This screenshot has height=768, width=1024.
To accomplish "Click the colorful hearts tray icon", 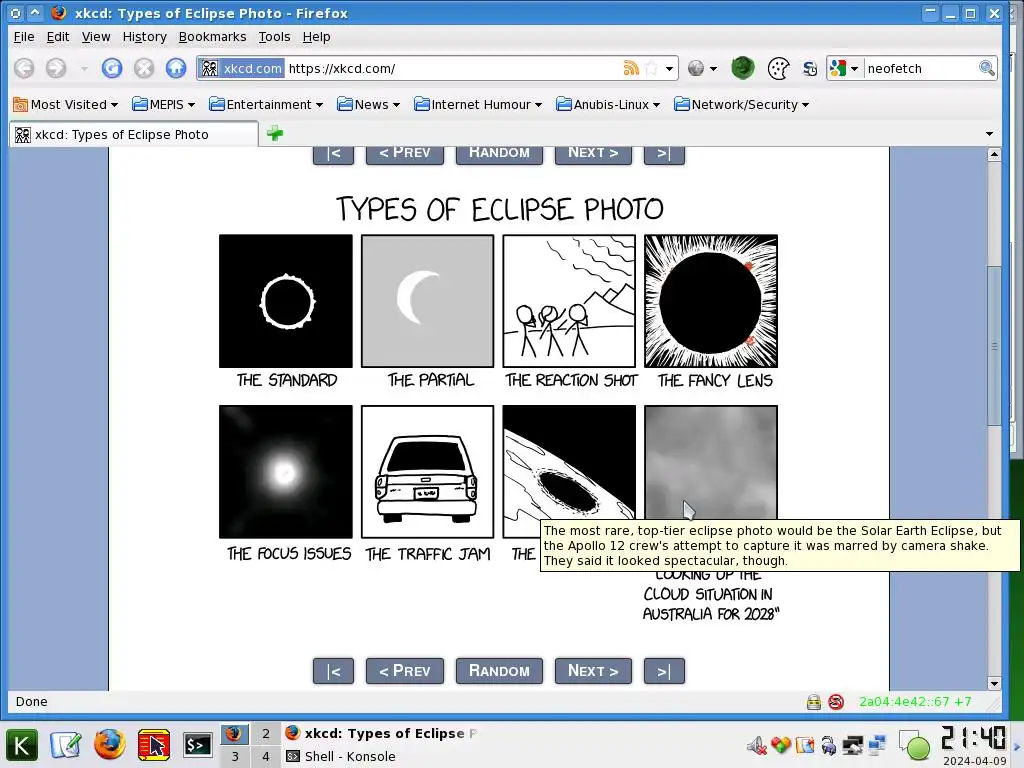I will point(780,745).
